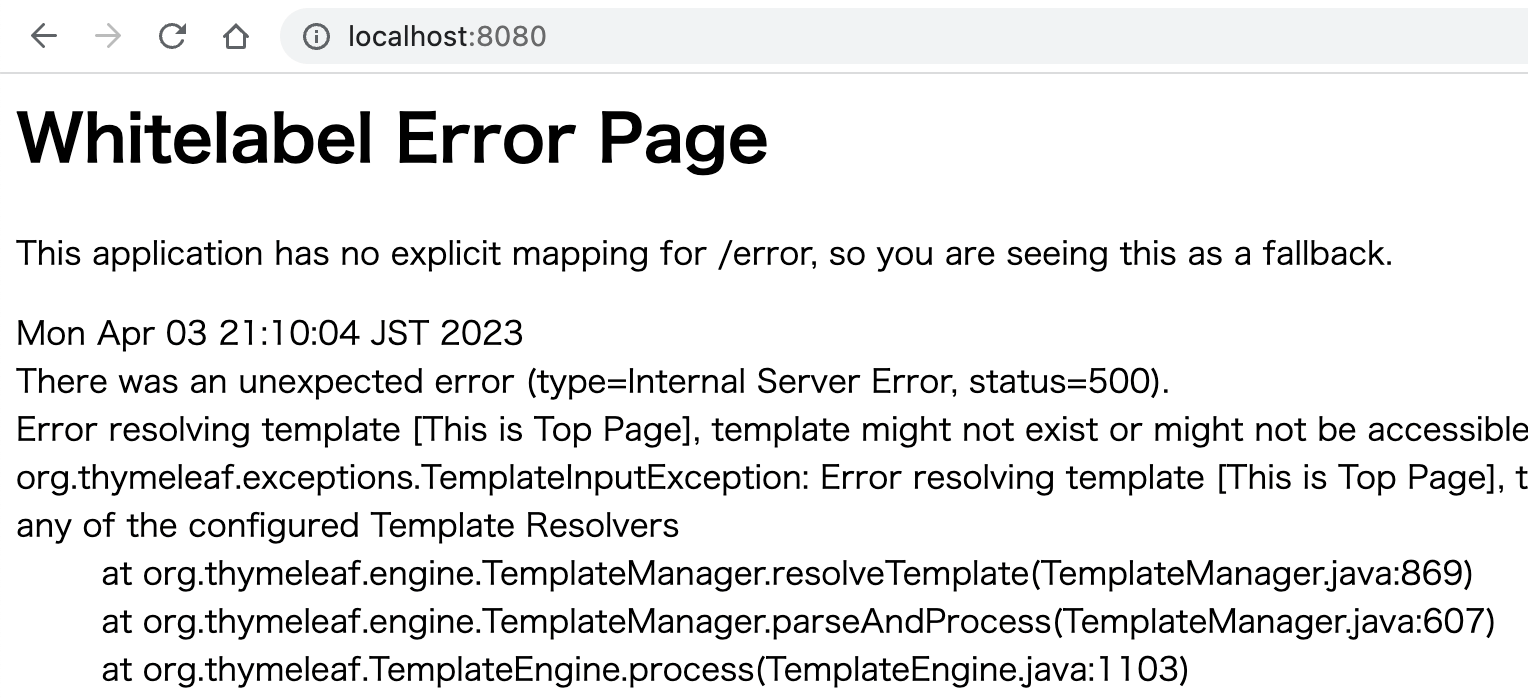Go back using the browser back arrow
The width and height of the screenshot is (1528, 698).
pyautogui.click(x=44, y=37)
